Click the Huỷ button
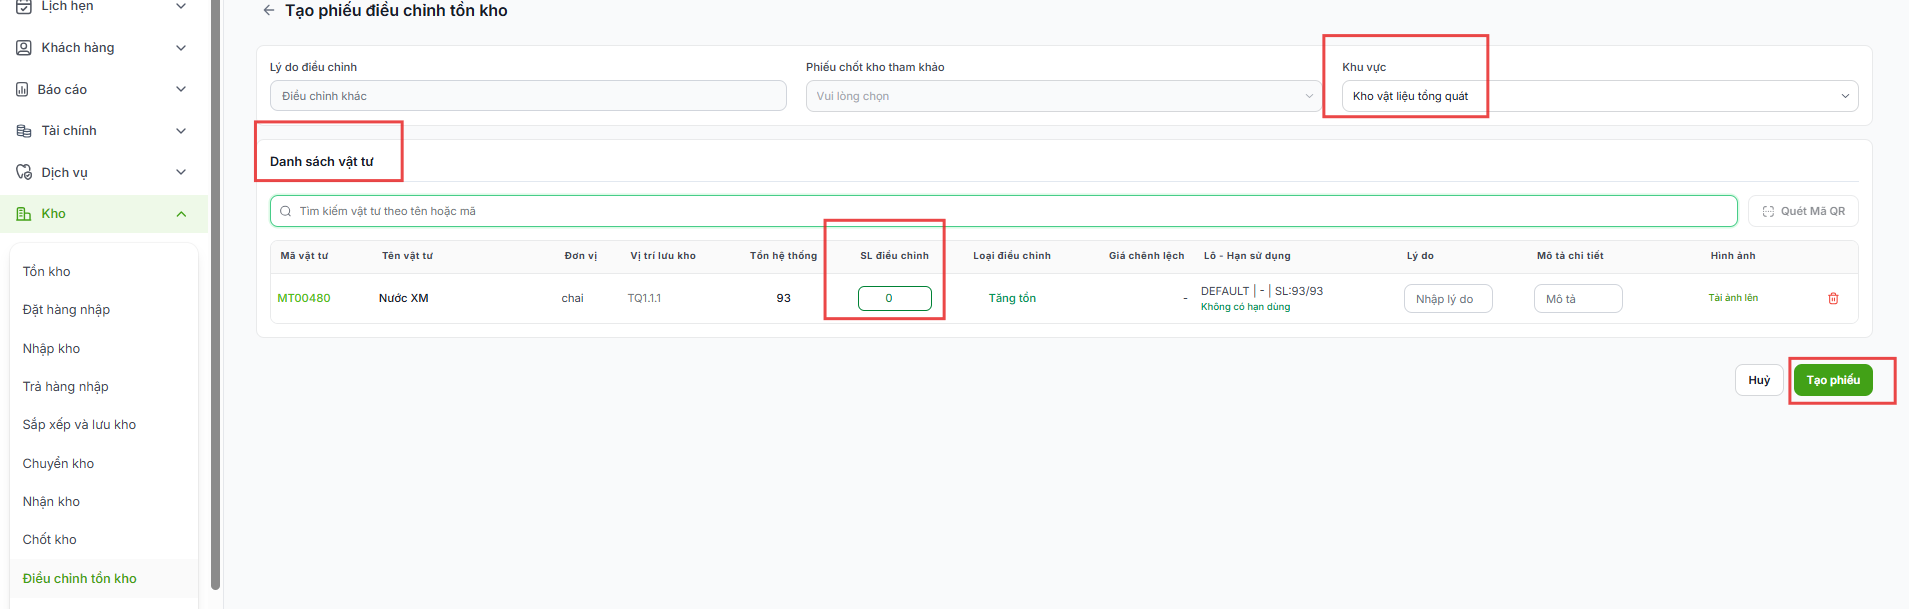The image size is (1909, 609). [1759, 380]
